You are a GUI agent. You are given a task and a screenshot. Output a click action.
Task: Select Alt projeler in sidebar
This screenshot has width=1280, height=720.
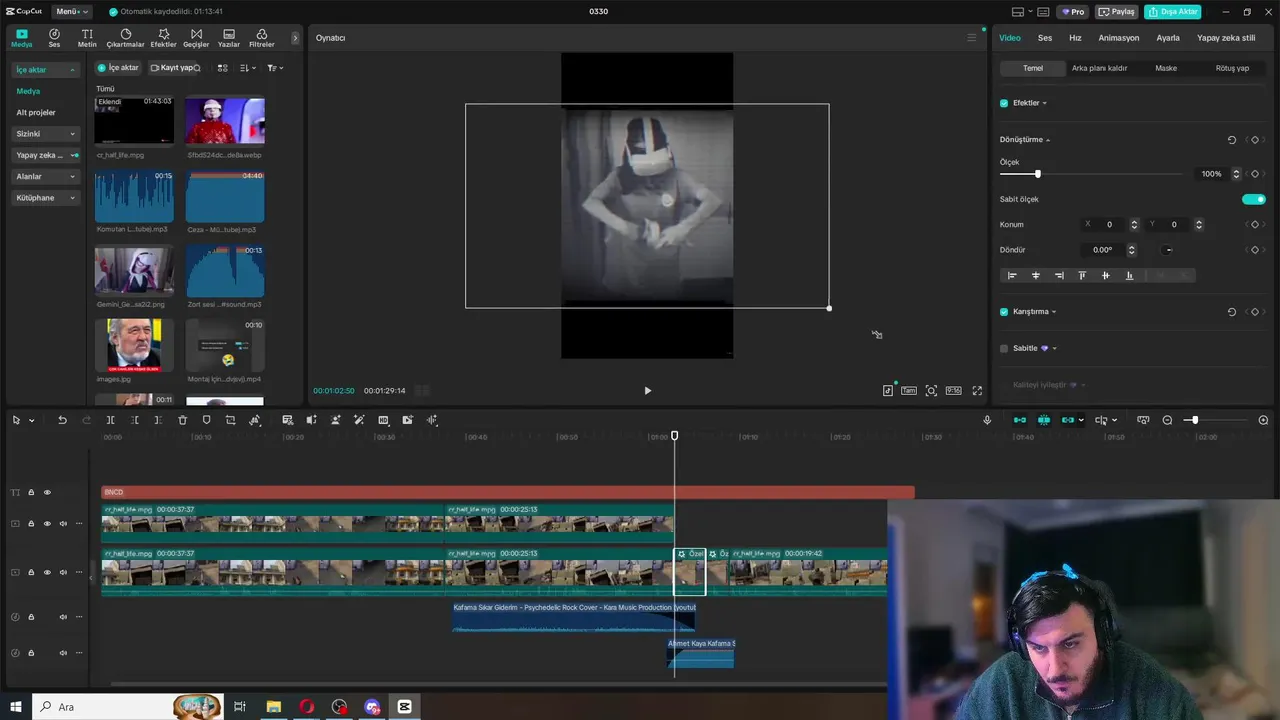(x=36, y=113)
